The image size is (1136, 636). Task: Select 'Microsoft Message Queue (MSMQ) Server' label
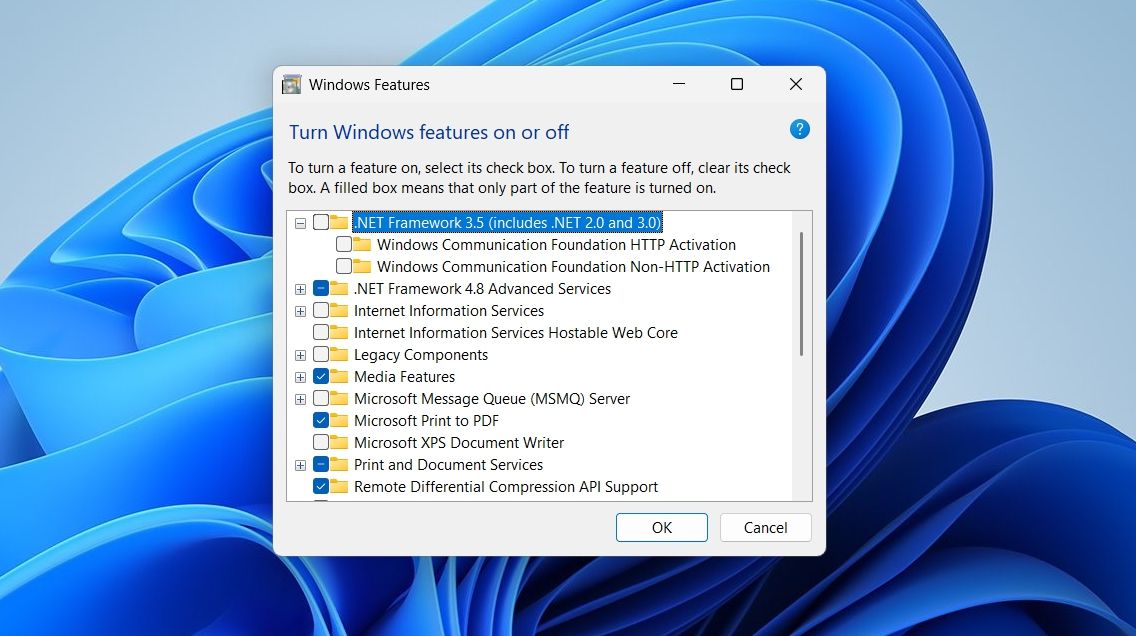[492, 398]
